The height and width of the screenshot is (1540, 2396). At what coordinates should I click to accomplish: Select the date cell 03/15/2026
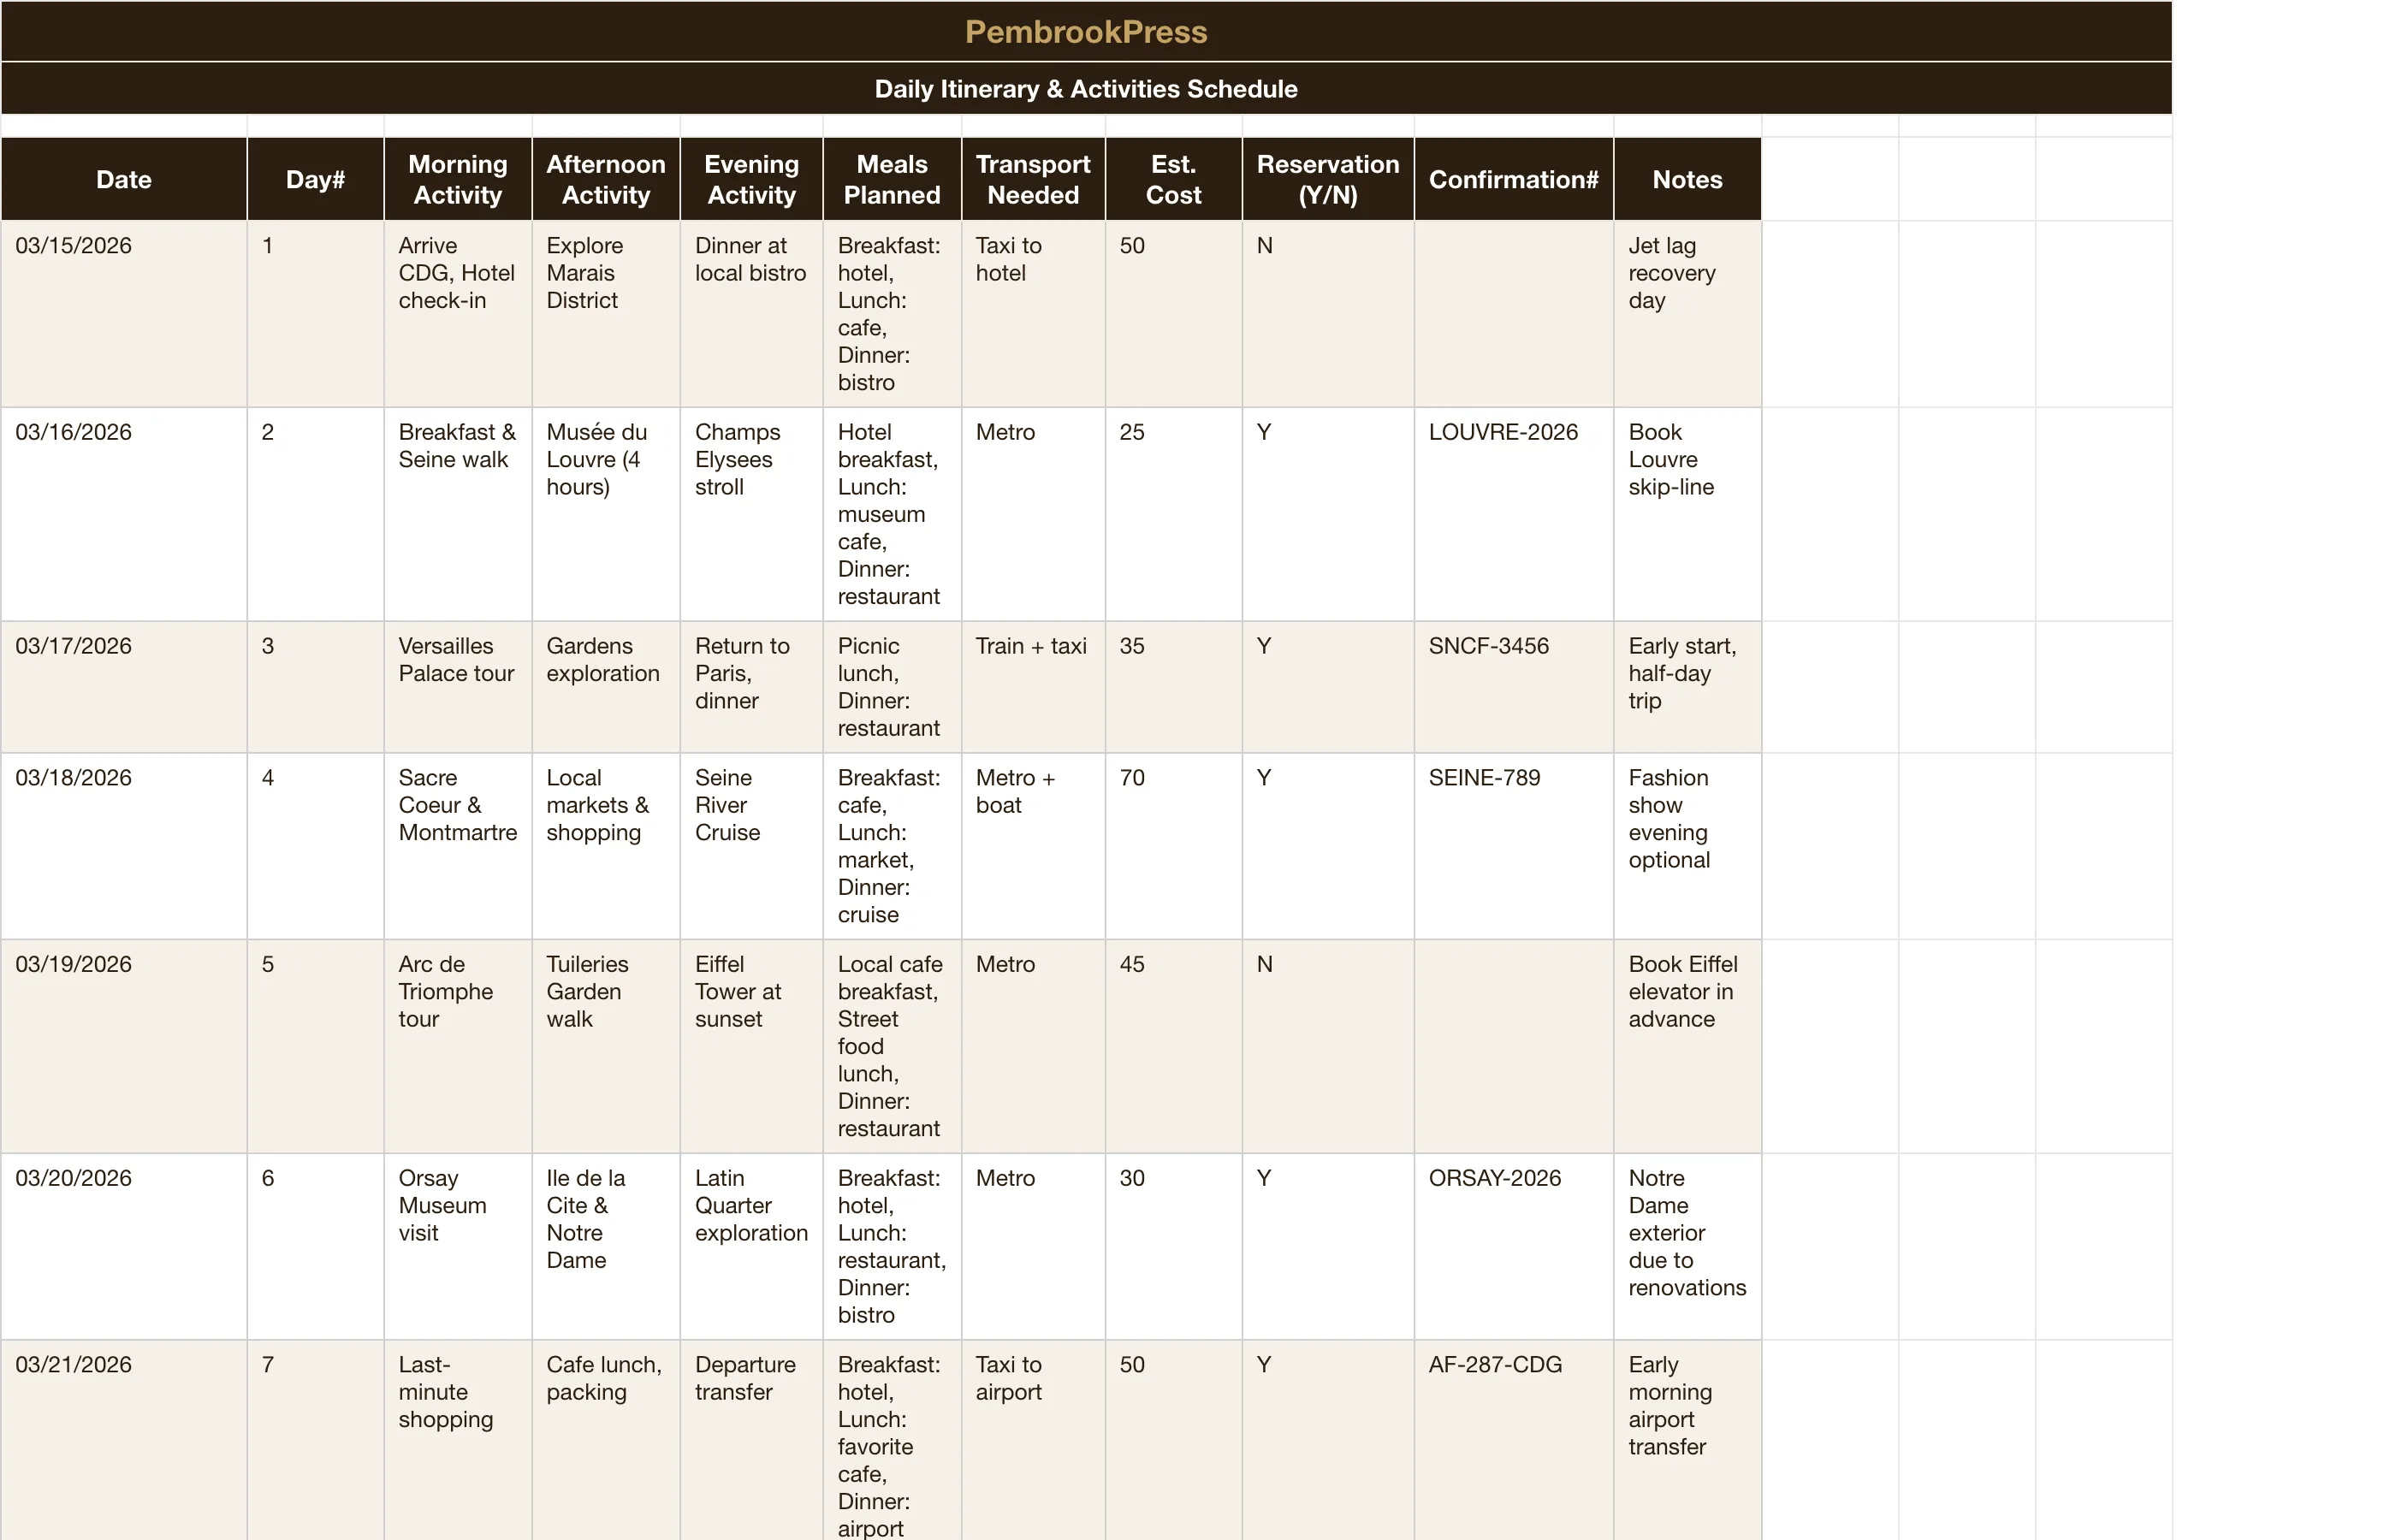click(x=124, y=314)
